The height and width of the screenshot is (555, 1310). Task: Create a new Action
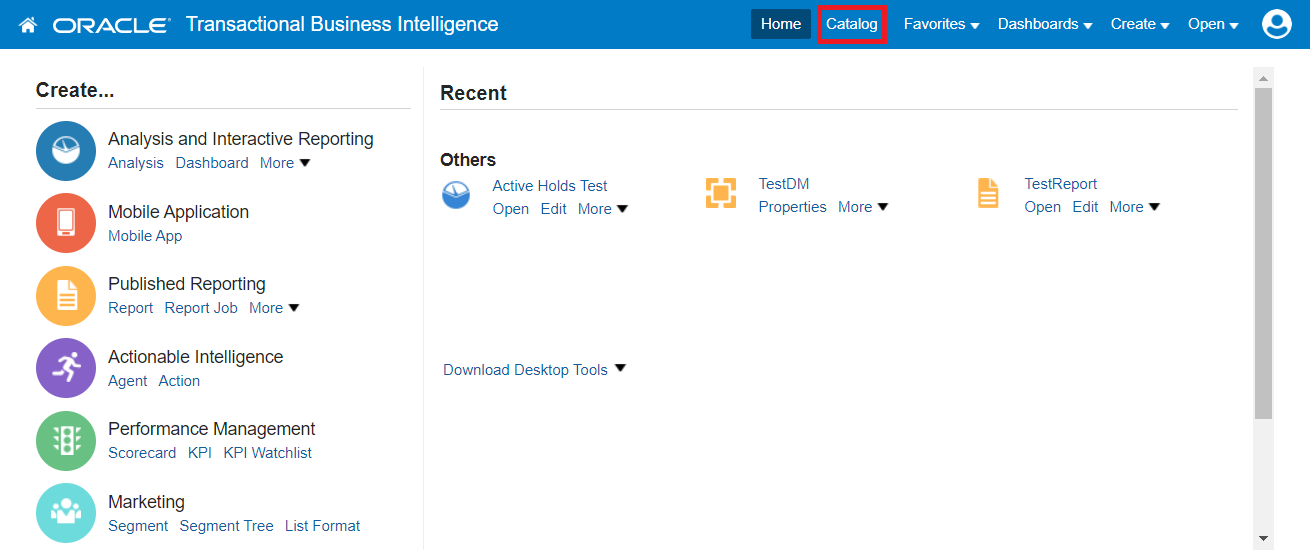click(x=179, y=381)
